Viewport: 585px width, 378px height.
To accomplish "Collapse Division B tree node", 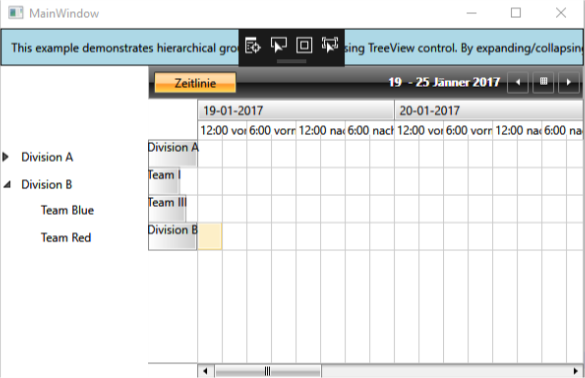I will [x=7, y=184].
